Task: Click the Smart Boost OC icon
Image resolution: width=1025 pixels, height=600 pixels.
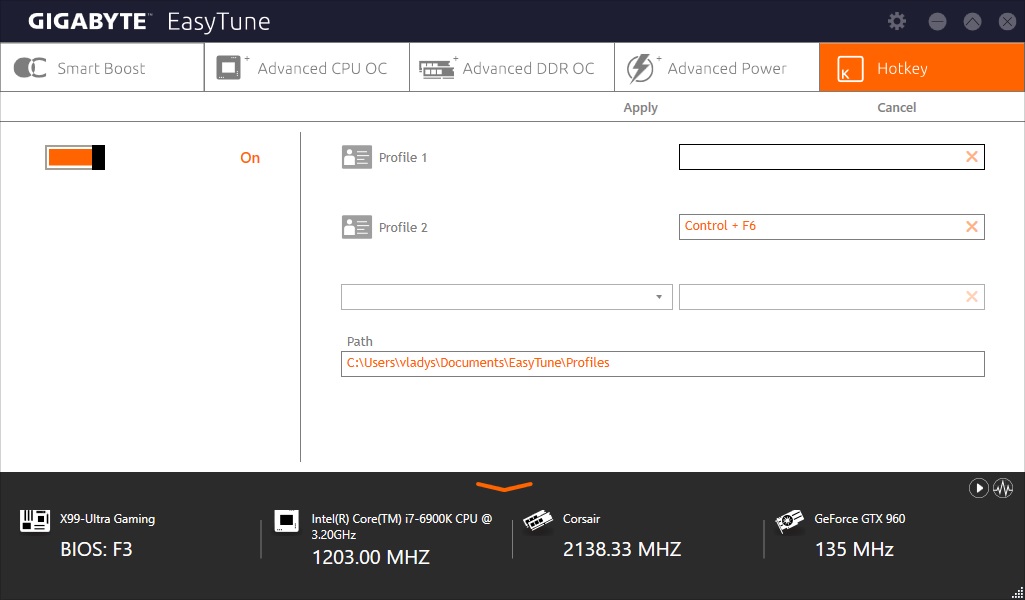Action: [x=30, y=68]
